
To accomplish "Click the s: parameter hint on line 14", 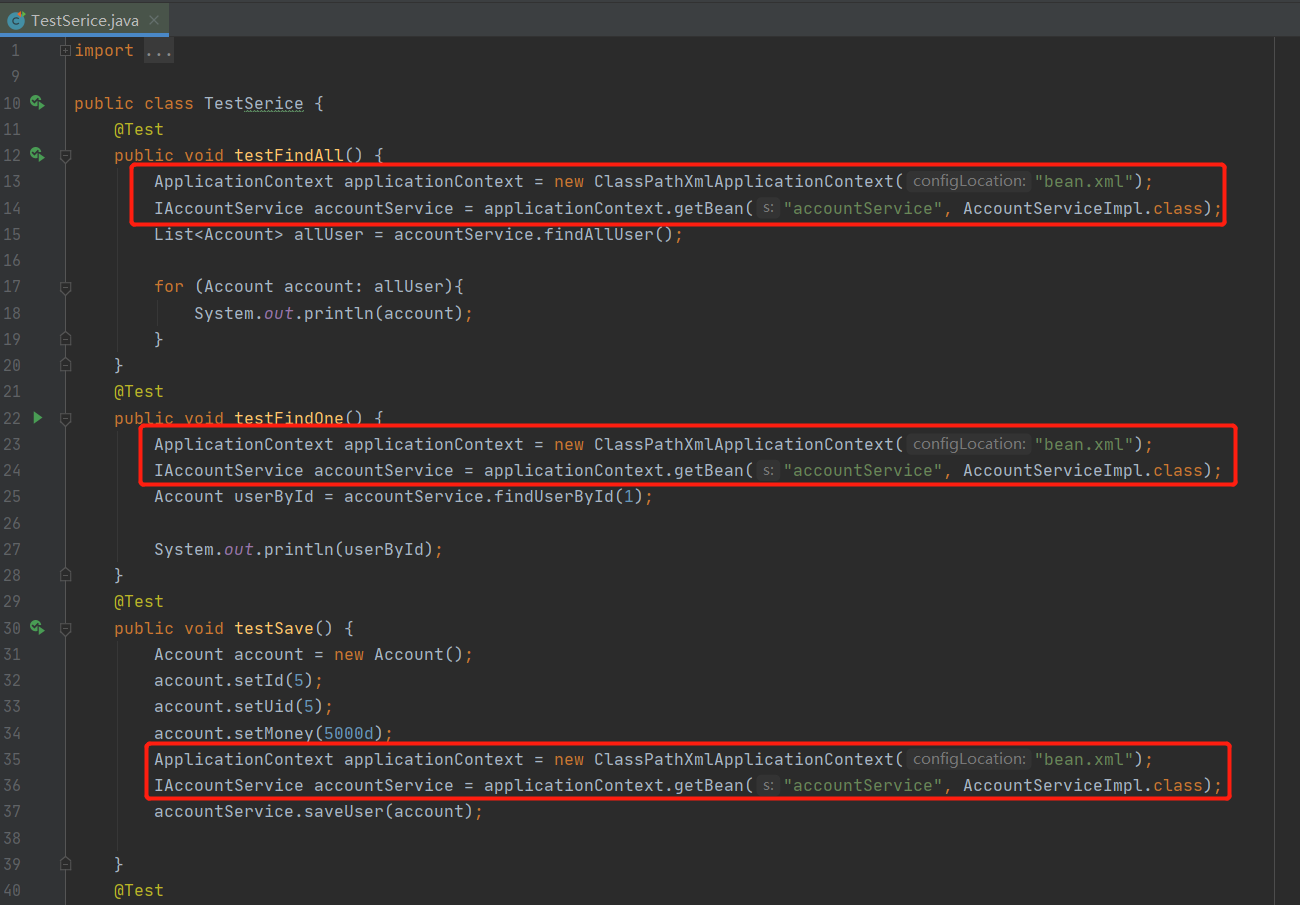I will tap(767, 208).
